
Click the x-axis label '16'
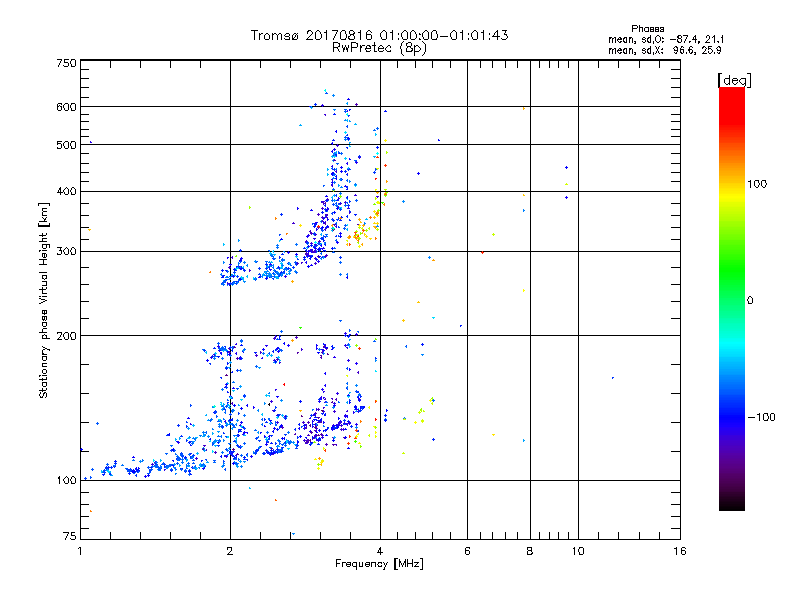(x=680, y=551)
